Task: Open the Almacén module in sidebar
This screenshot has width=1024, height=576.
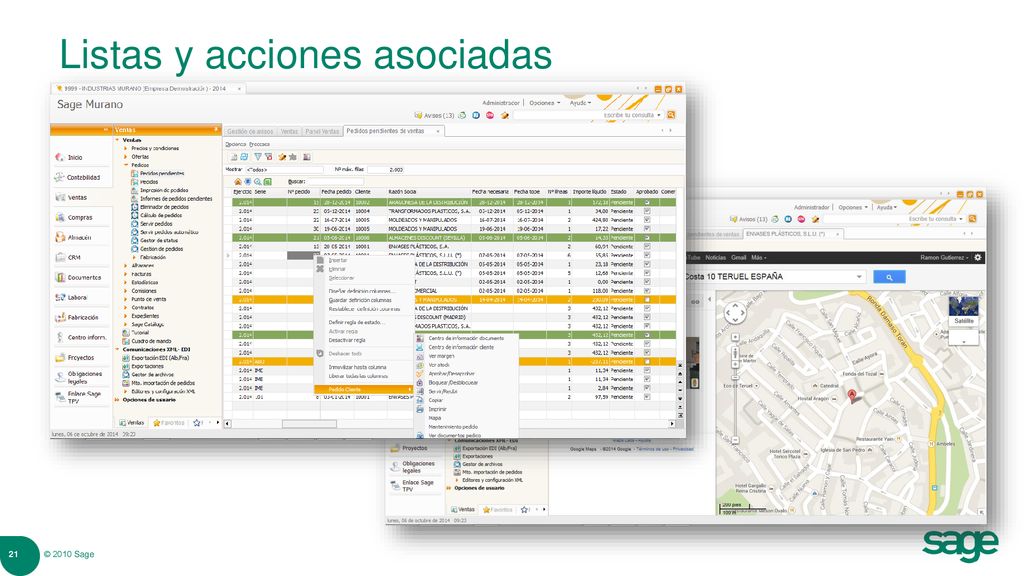Action: pos(73,238)
